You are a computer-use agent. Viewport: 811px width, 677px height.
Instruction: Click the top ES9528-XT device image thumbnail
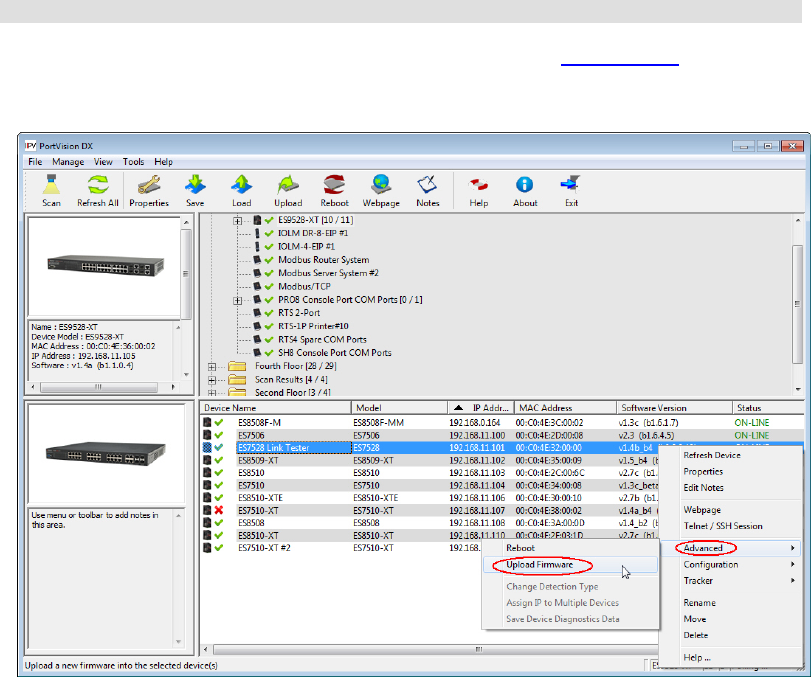(x=104, y=266)
